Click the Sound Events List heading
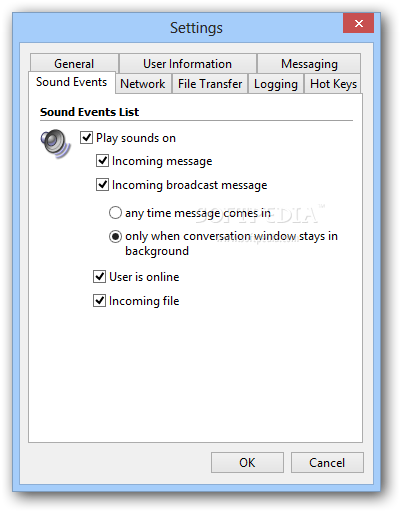The height and width of the screenshot is (512, 401). point(89,112)
